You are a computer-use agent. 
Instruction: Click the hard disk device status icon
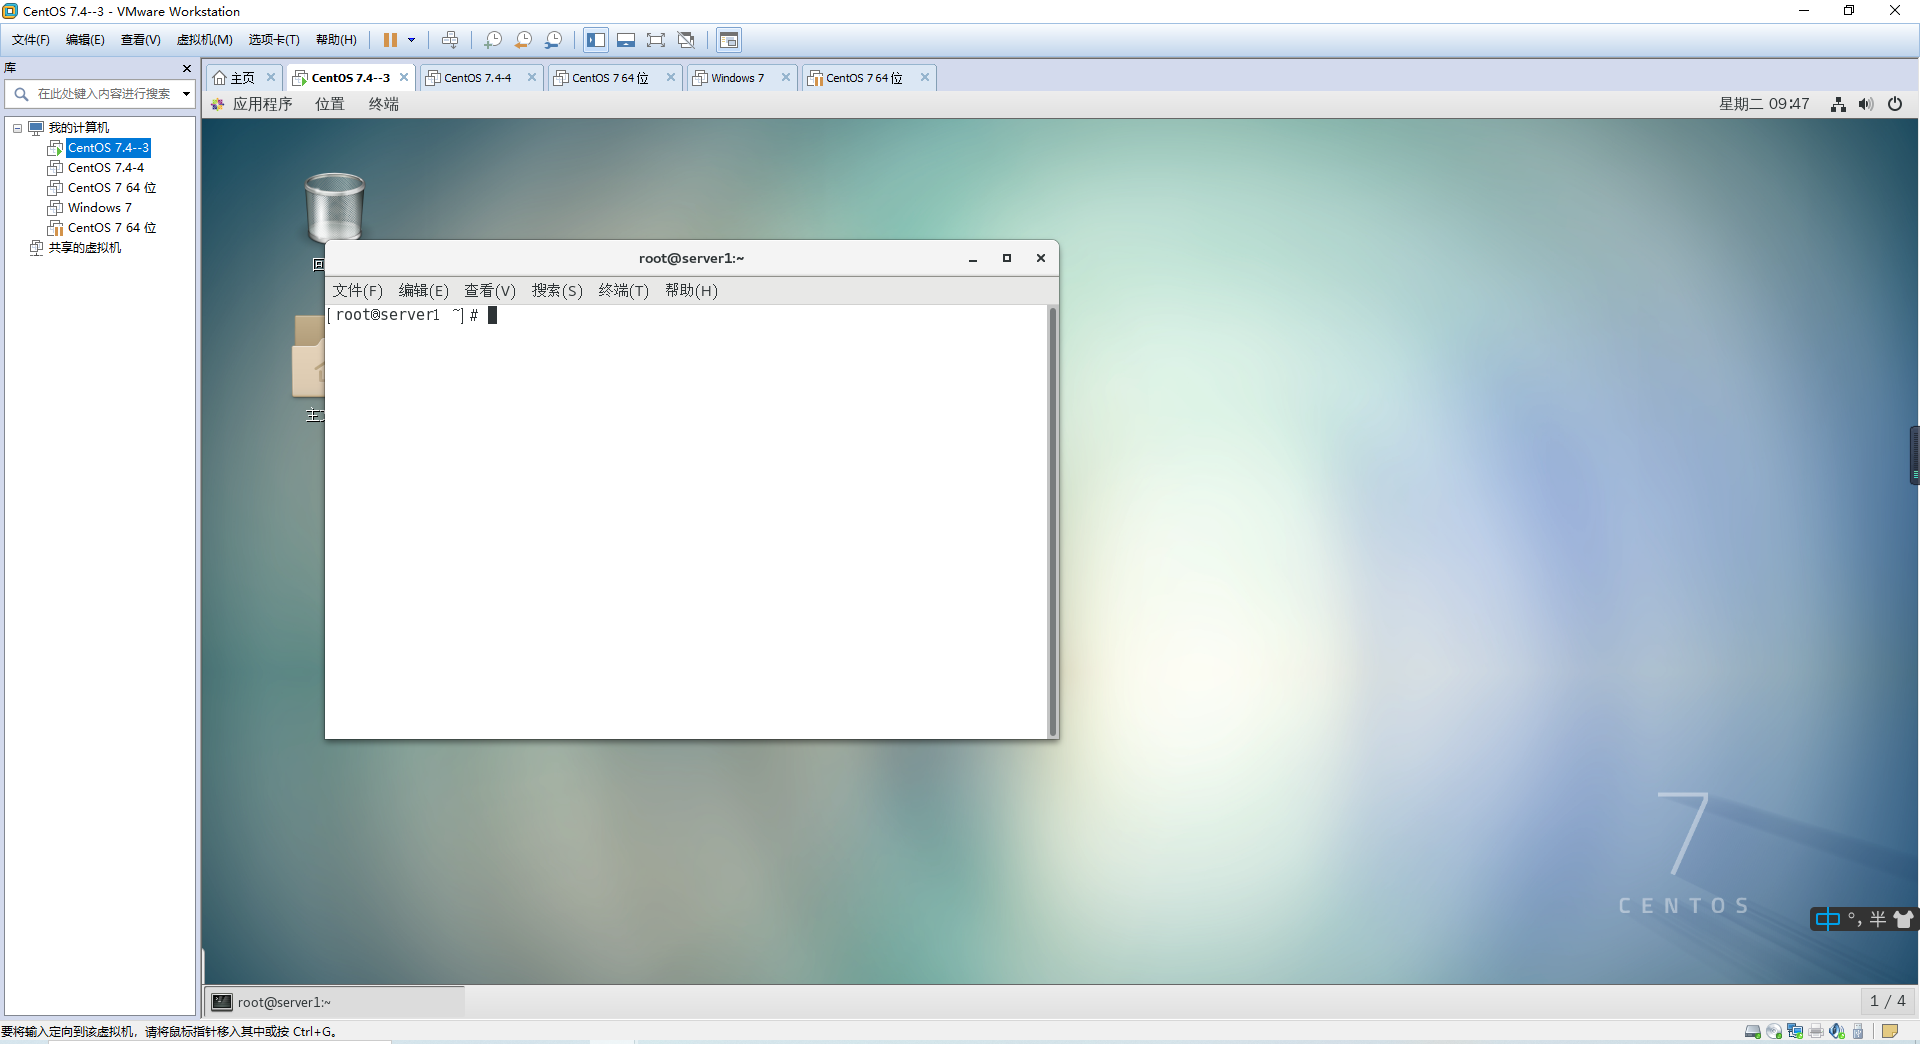click(1753, 1032)
